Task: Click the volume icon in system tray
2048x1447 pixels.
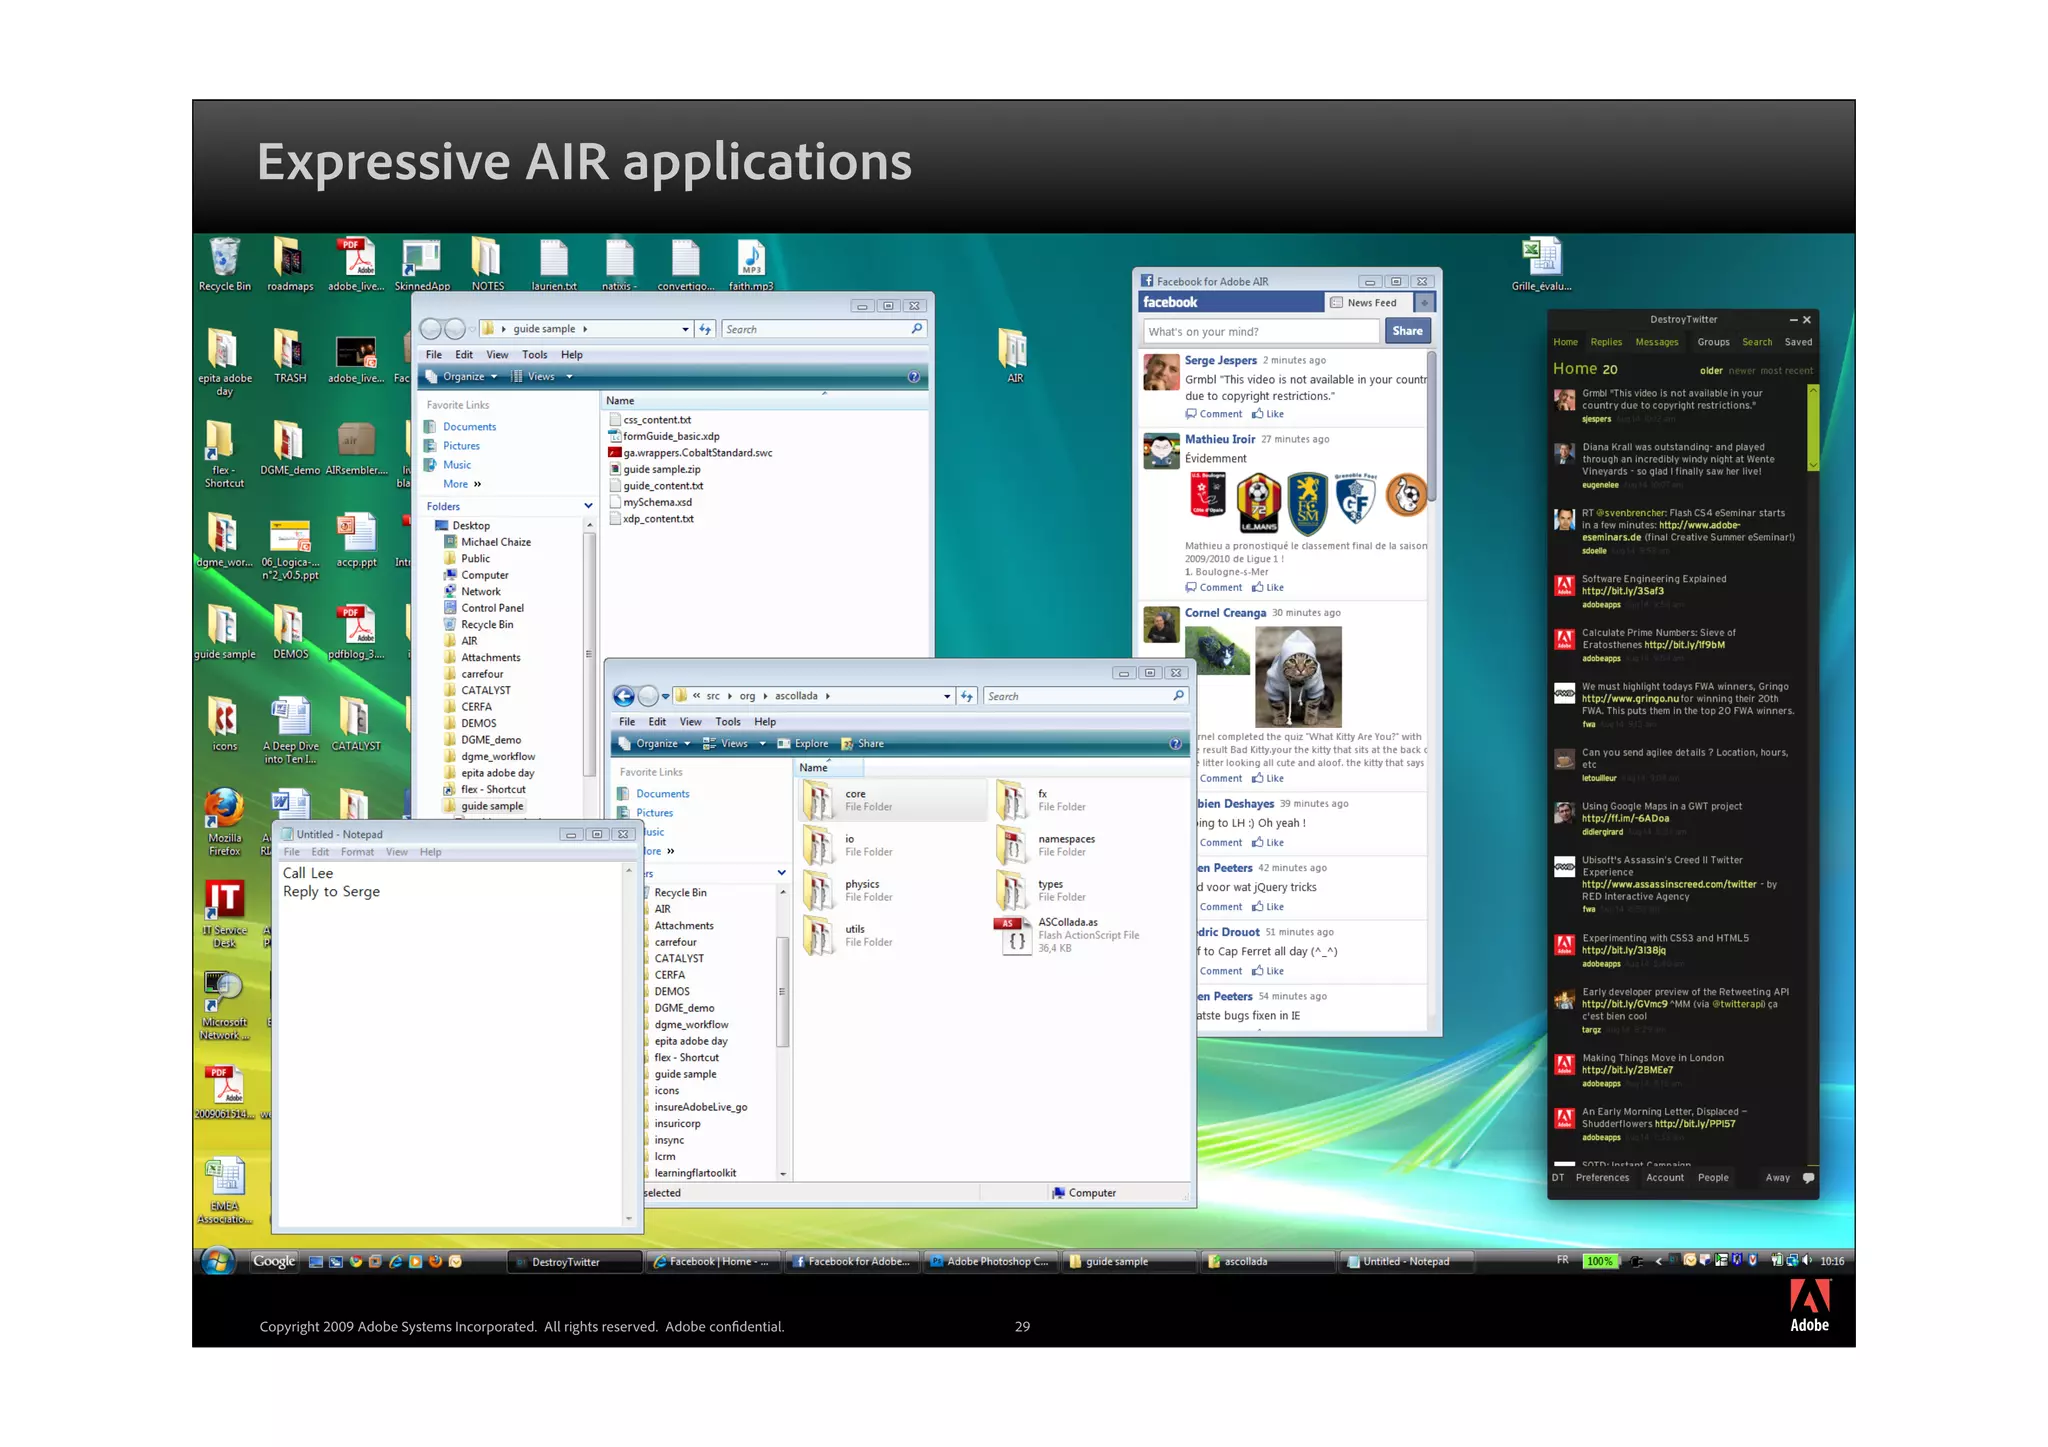Action: click(1807, 1261)
